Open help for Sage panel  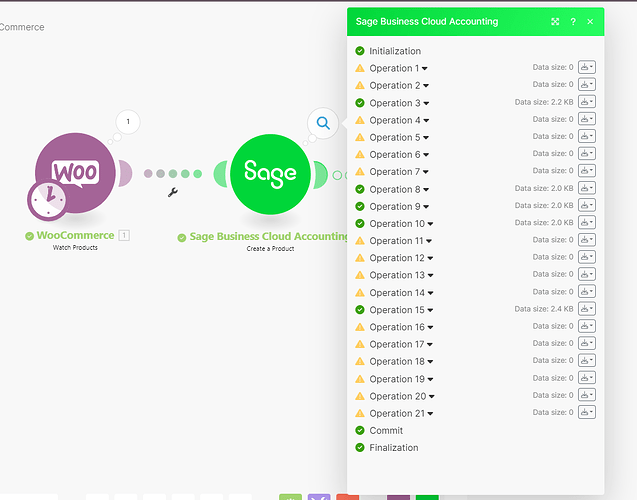click(x=573, y=22)
